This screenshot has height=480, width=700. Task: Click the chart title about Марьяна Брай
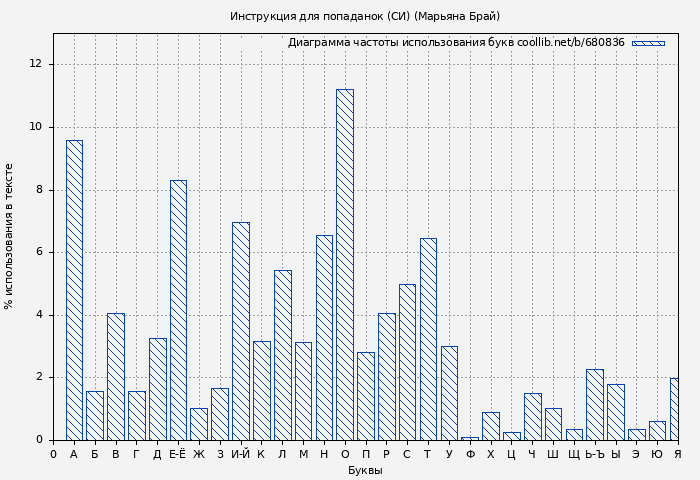365,16
